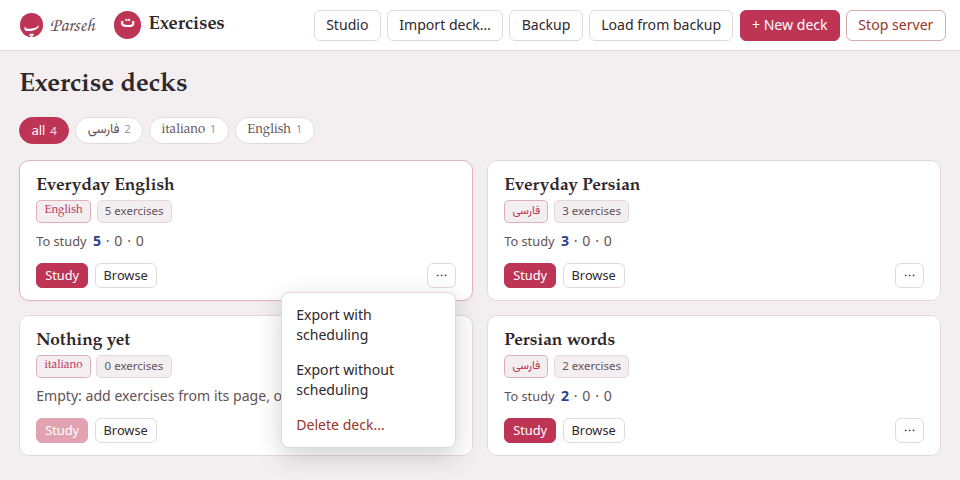Browse the Nothing yet deck

(x=126, y=430)
